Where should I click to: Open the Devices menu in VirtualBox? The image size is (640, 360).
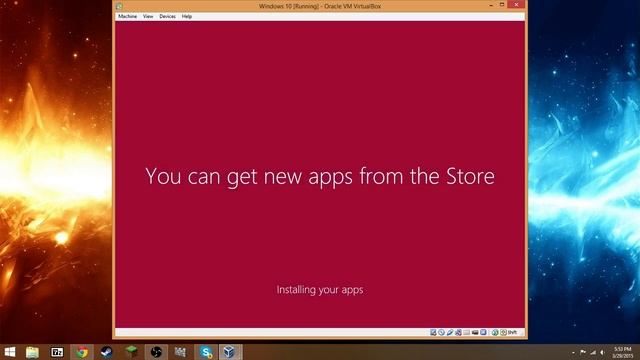(167, 16)
